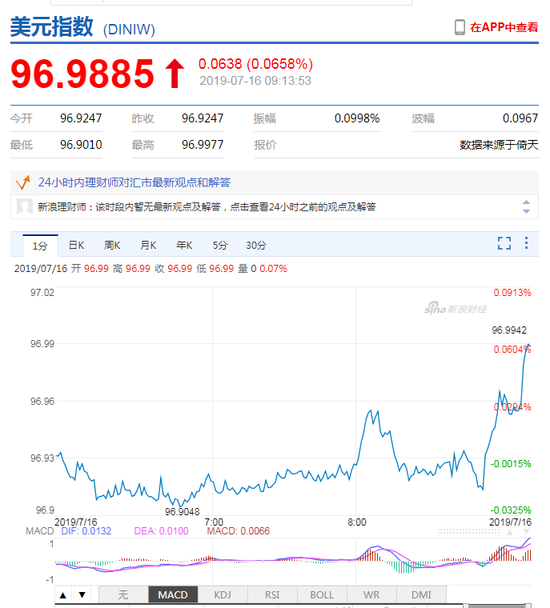Select the DMI indicator button
The height and width of the screenshot is (608, 550).
(x=421, y=594)
